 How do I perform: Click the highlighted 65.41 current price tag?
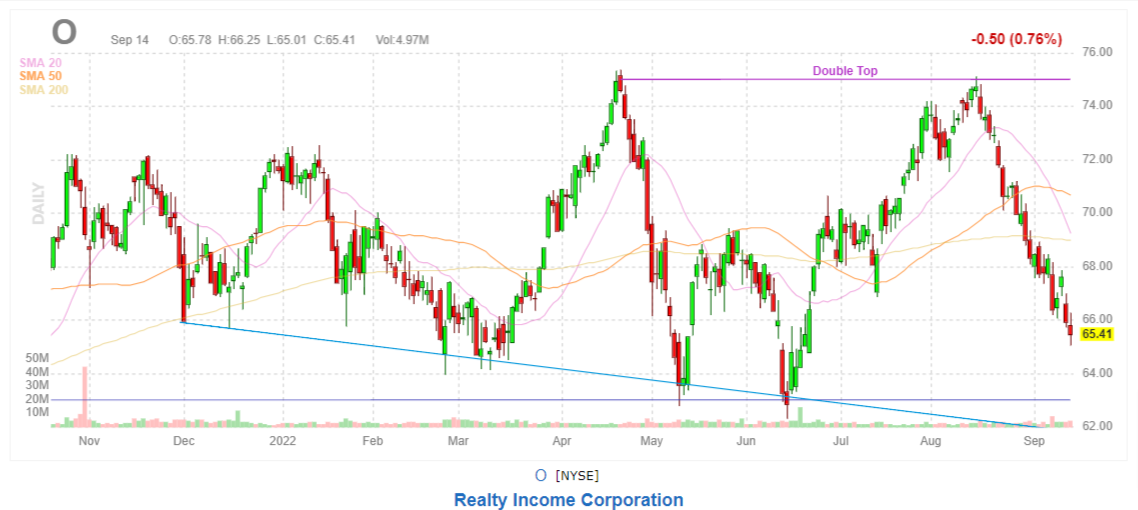pos(1097,334)
